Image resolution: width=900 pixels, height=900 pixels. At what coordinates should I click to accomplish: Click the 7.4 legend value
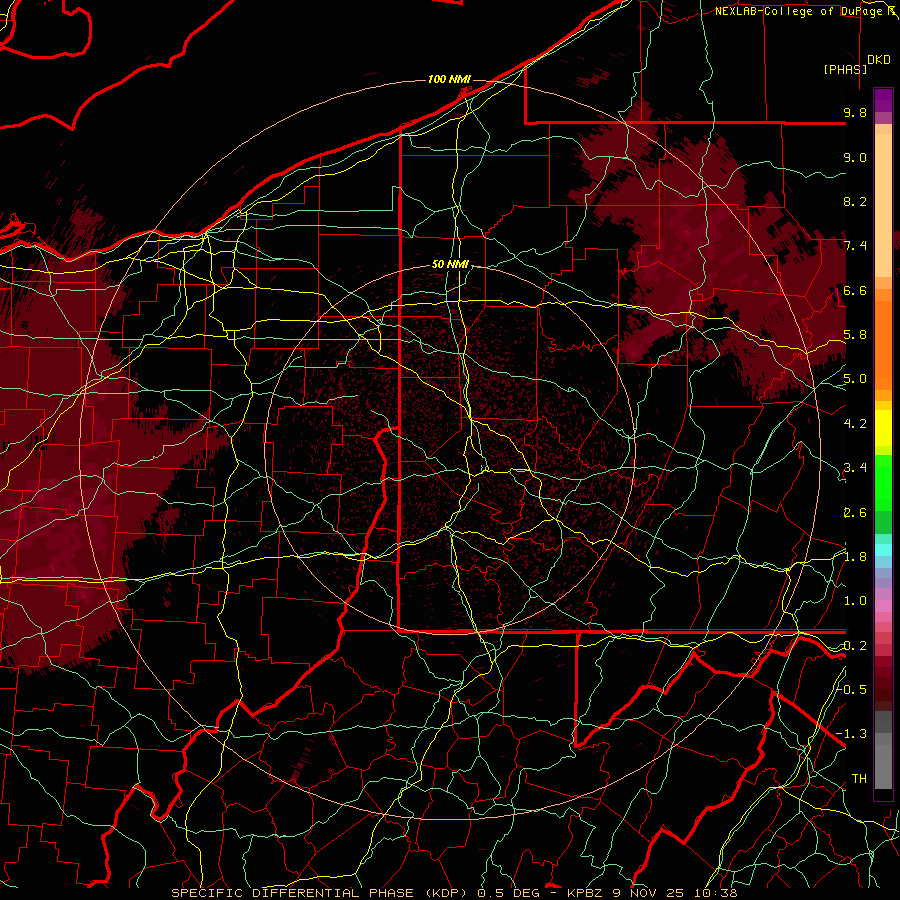[x=855, y=246]
